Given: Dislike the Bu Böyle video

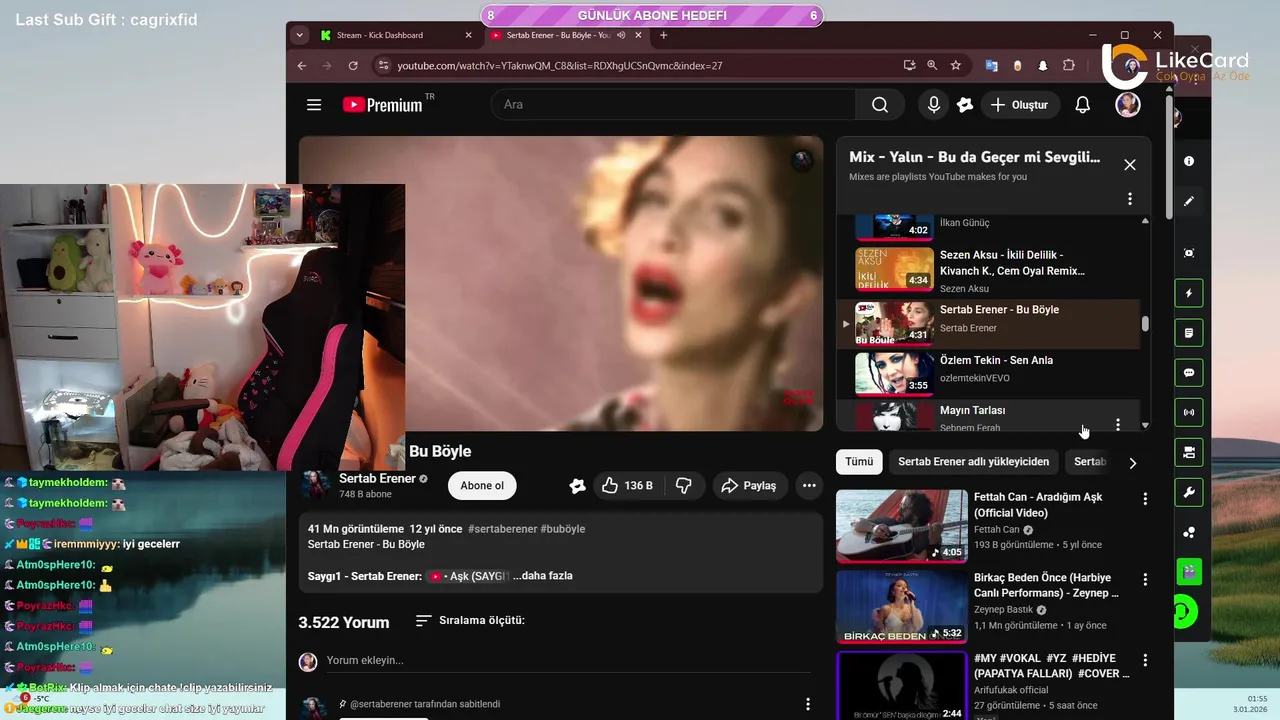Looking at the screenshot, I should point(684,485).
